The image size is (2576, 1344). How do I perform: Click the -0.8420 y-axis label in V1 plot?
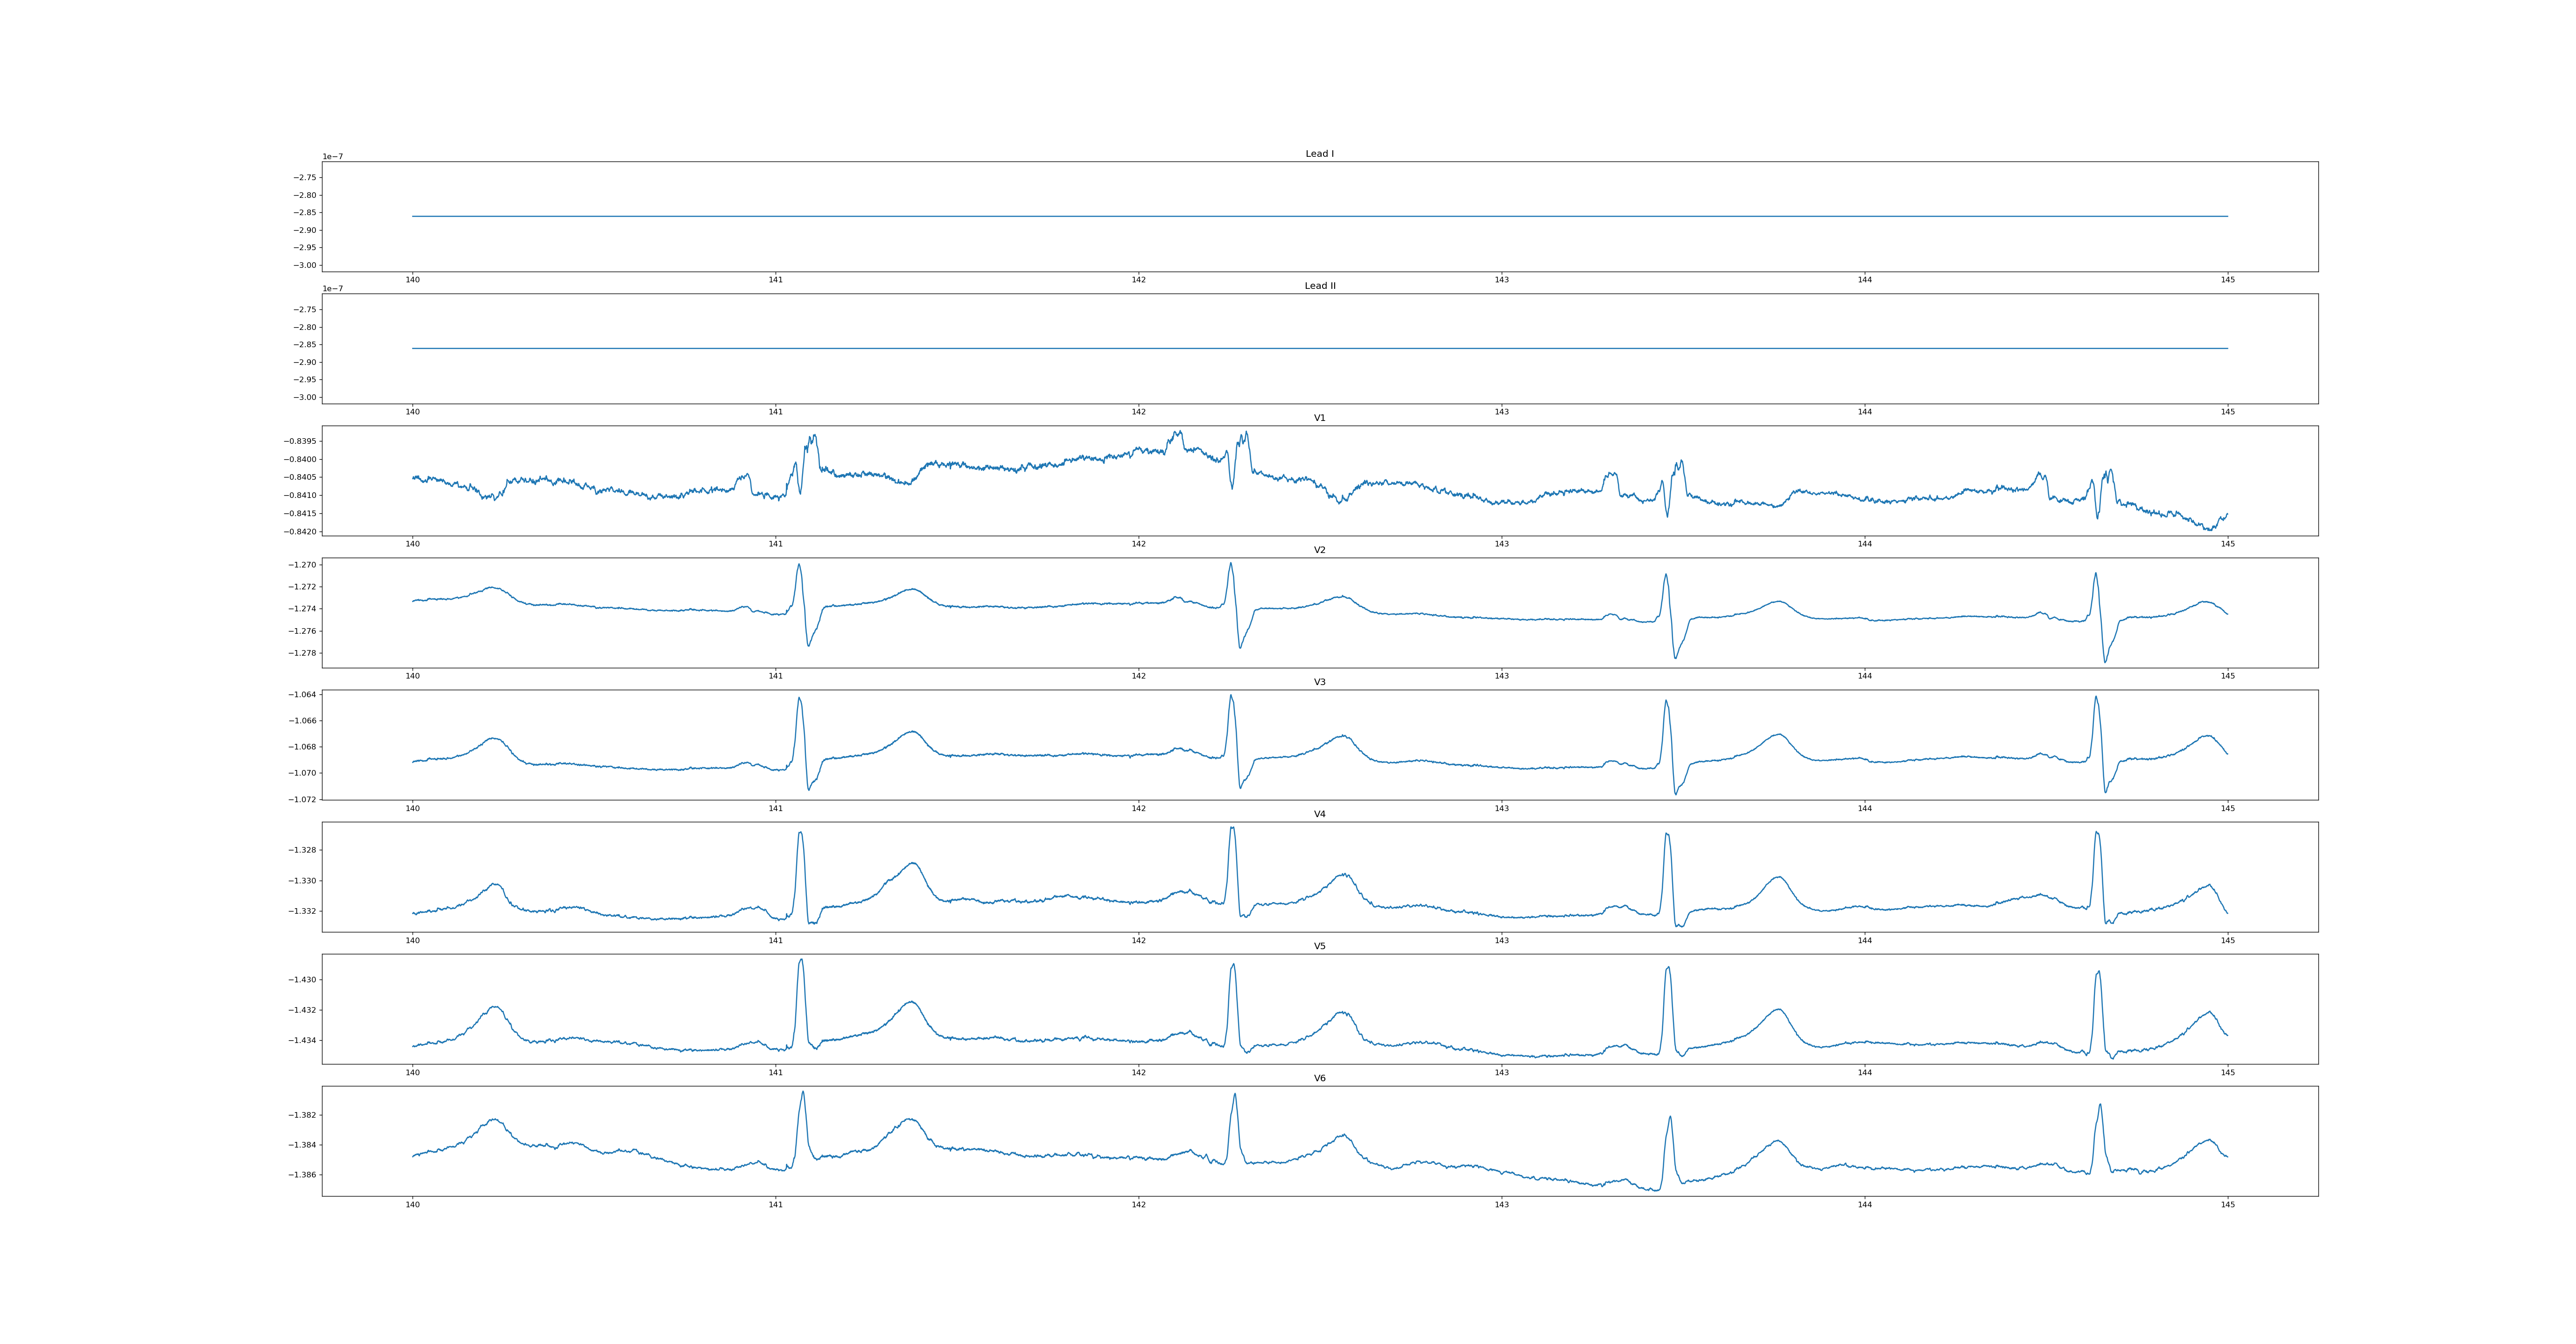click(299, 532)
